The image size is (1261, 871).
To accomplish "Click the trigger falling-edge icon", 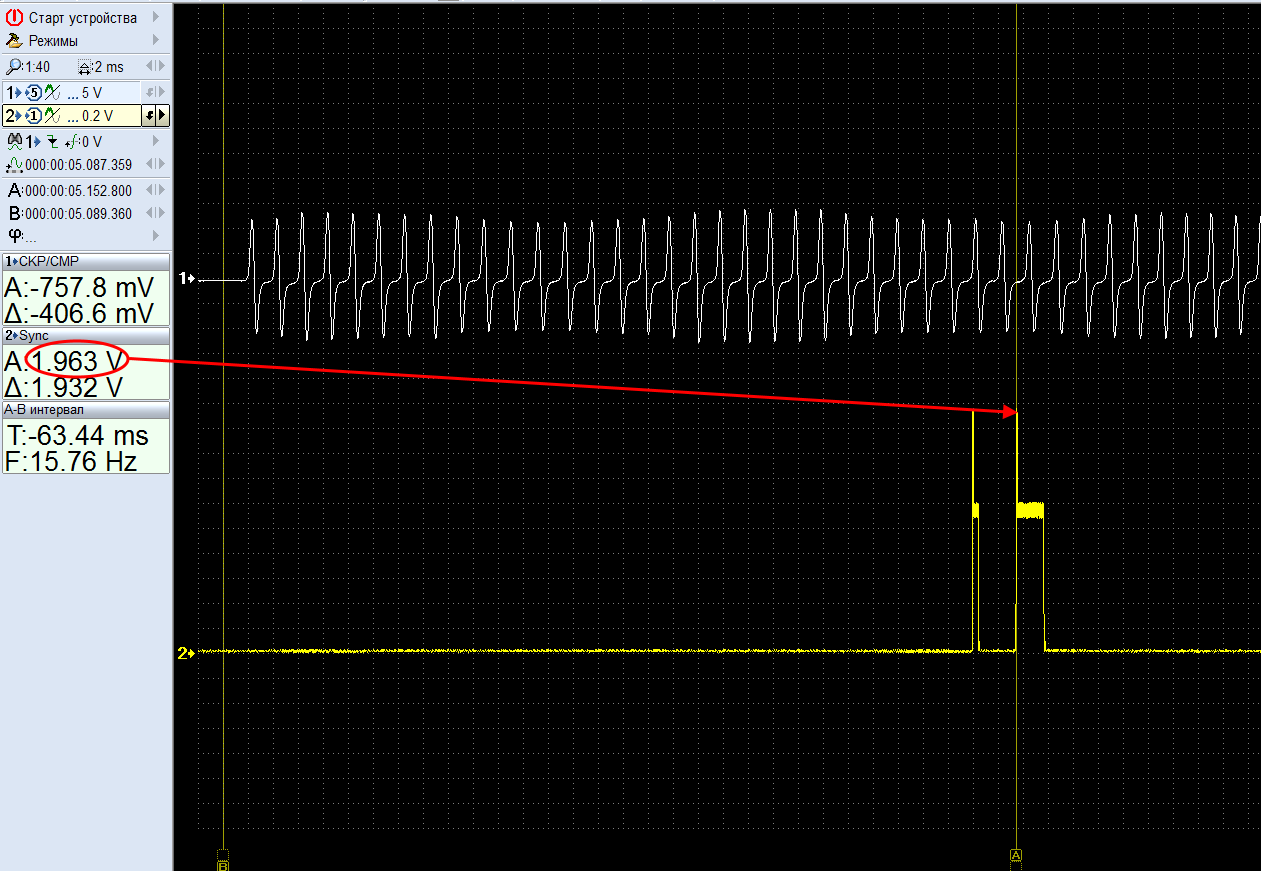I will [x=52, y=141].
